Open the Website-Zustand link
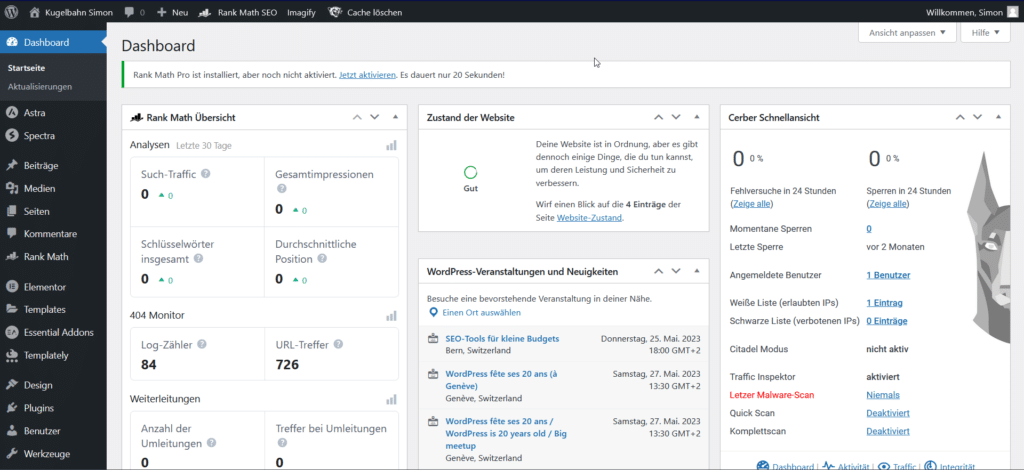This screenshot has height=470, width=1024. coord(589,218)
